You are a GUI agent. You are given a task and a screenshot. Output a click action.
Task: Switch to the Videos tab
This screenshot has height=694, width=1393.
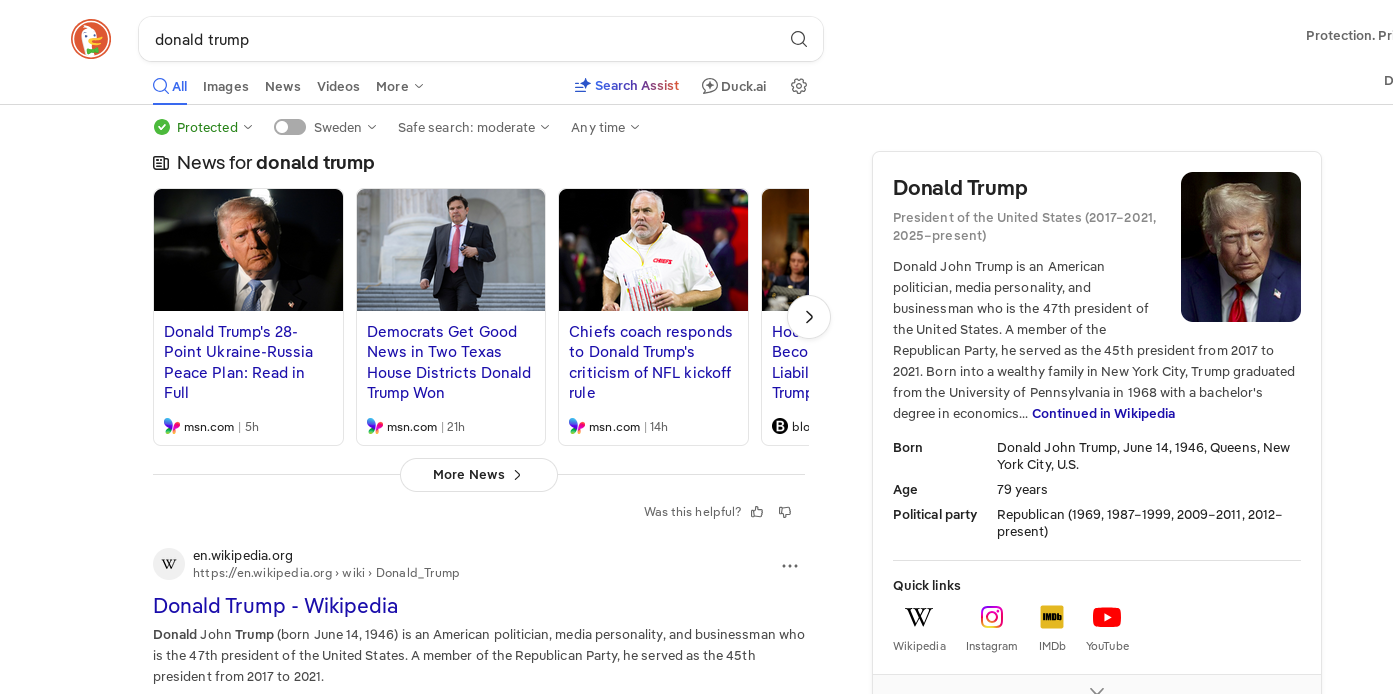click(x=338, y=86)
